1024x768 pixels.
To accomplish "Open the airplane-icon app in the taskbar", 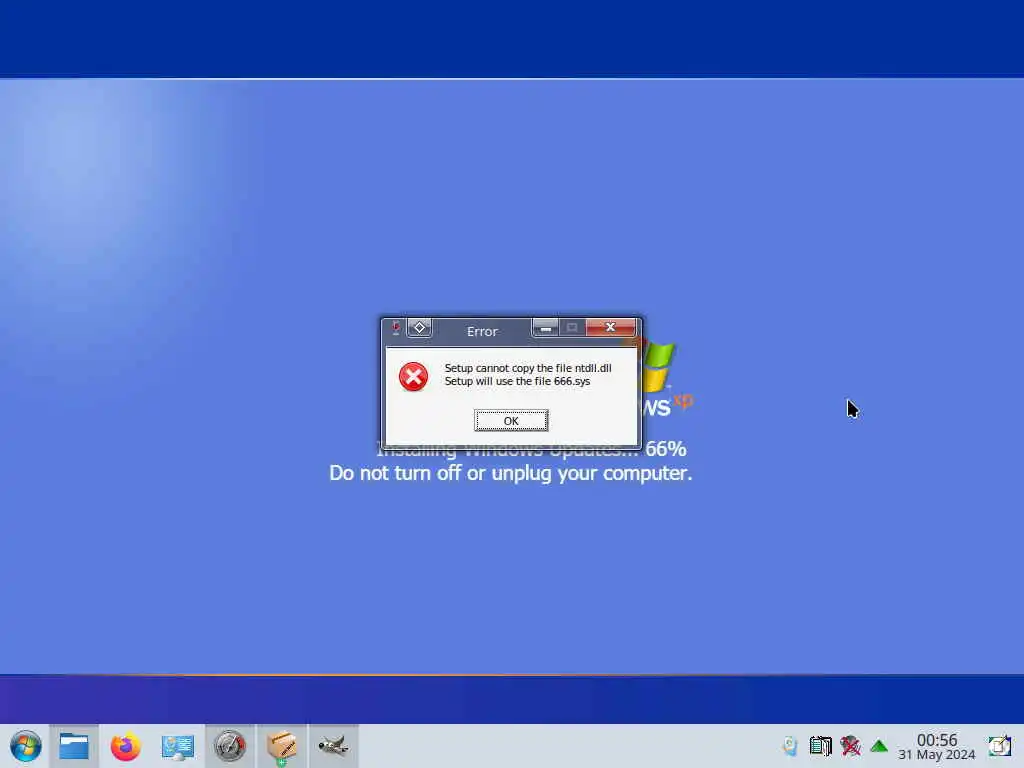I will coord(333,746).
